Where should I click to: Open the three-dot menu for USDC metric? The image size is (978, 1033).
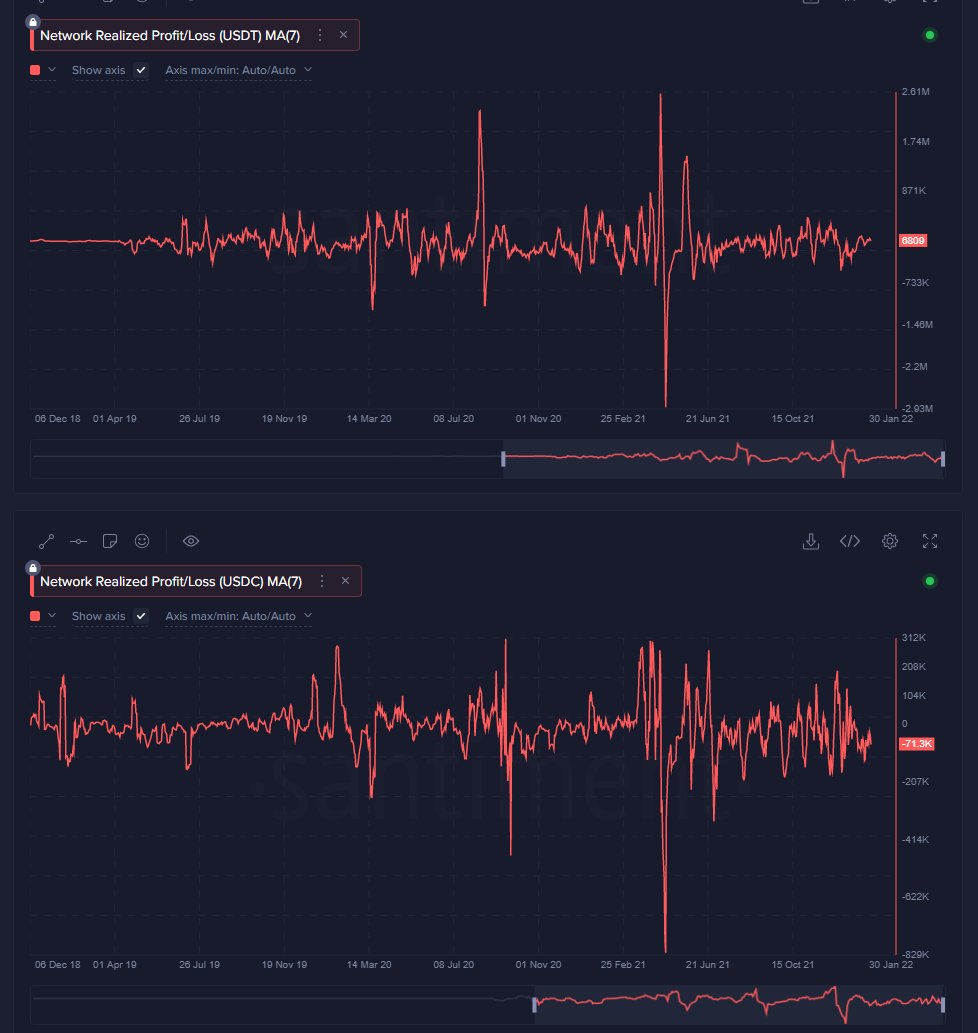[x=322, y=581]
